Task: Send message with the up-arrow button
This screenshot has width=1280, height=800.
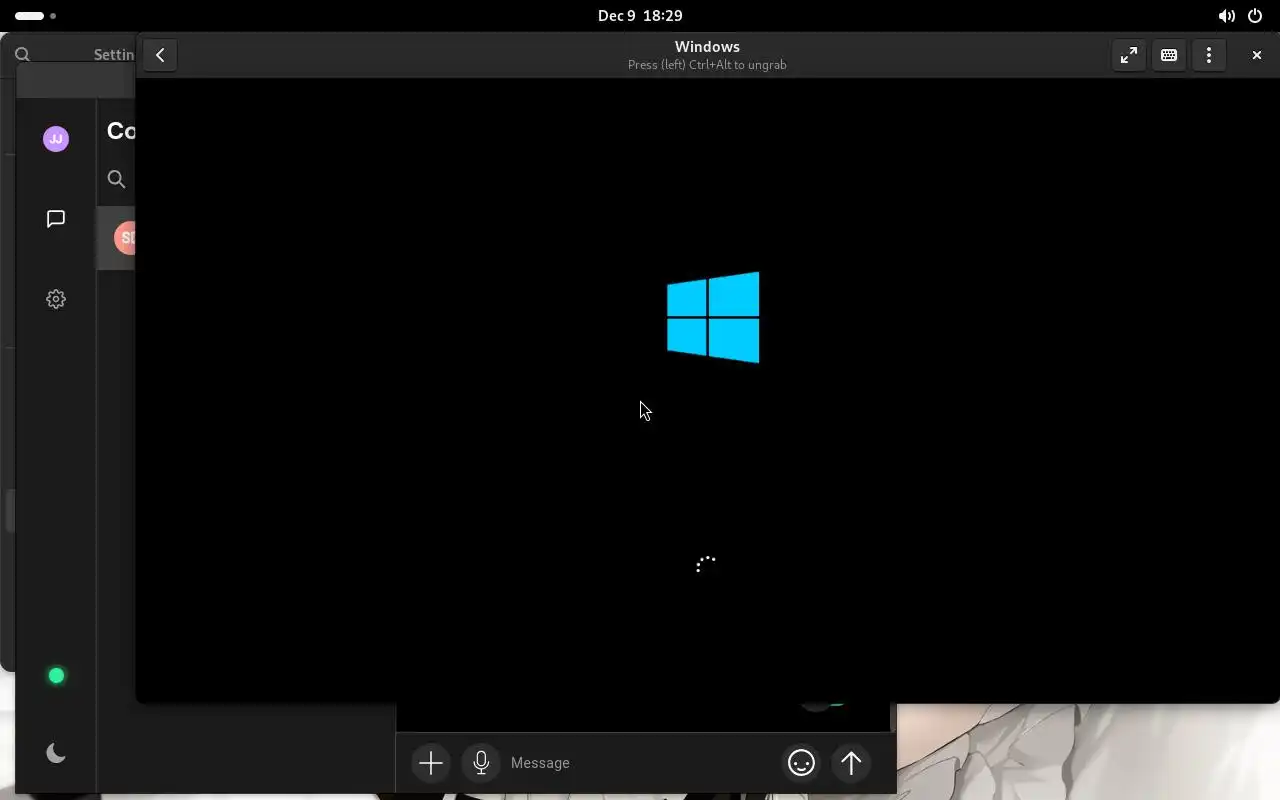Action: click(851, 763)
